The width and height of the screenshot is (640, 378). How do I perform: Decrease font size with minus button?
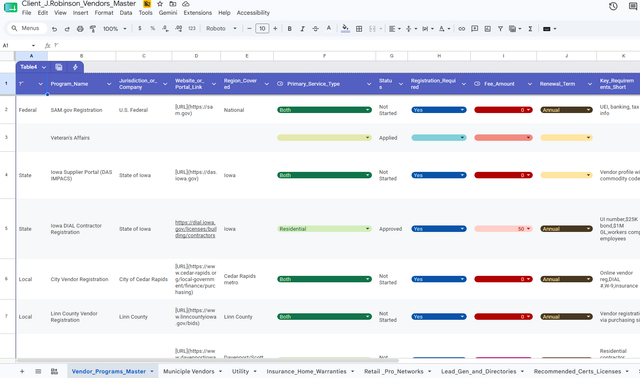249,29
